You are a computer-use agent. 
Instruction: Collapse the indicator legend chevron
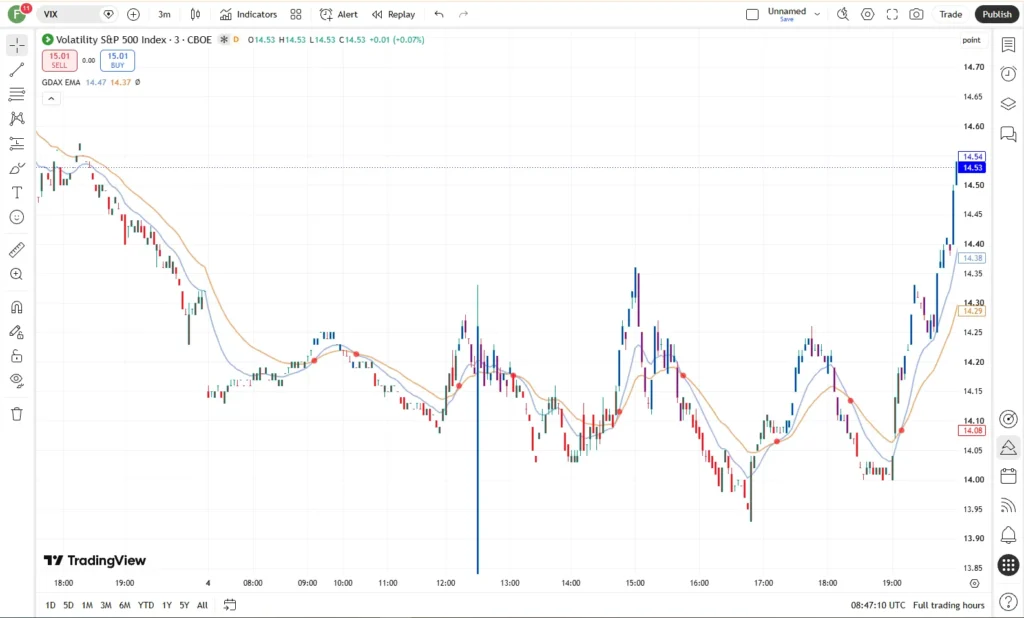click(51, 99)
